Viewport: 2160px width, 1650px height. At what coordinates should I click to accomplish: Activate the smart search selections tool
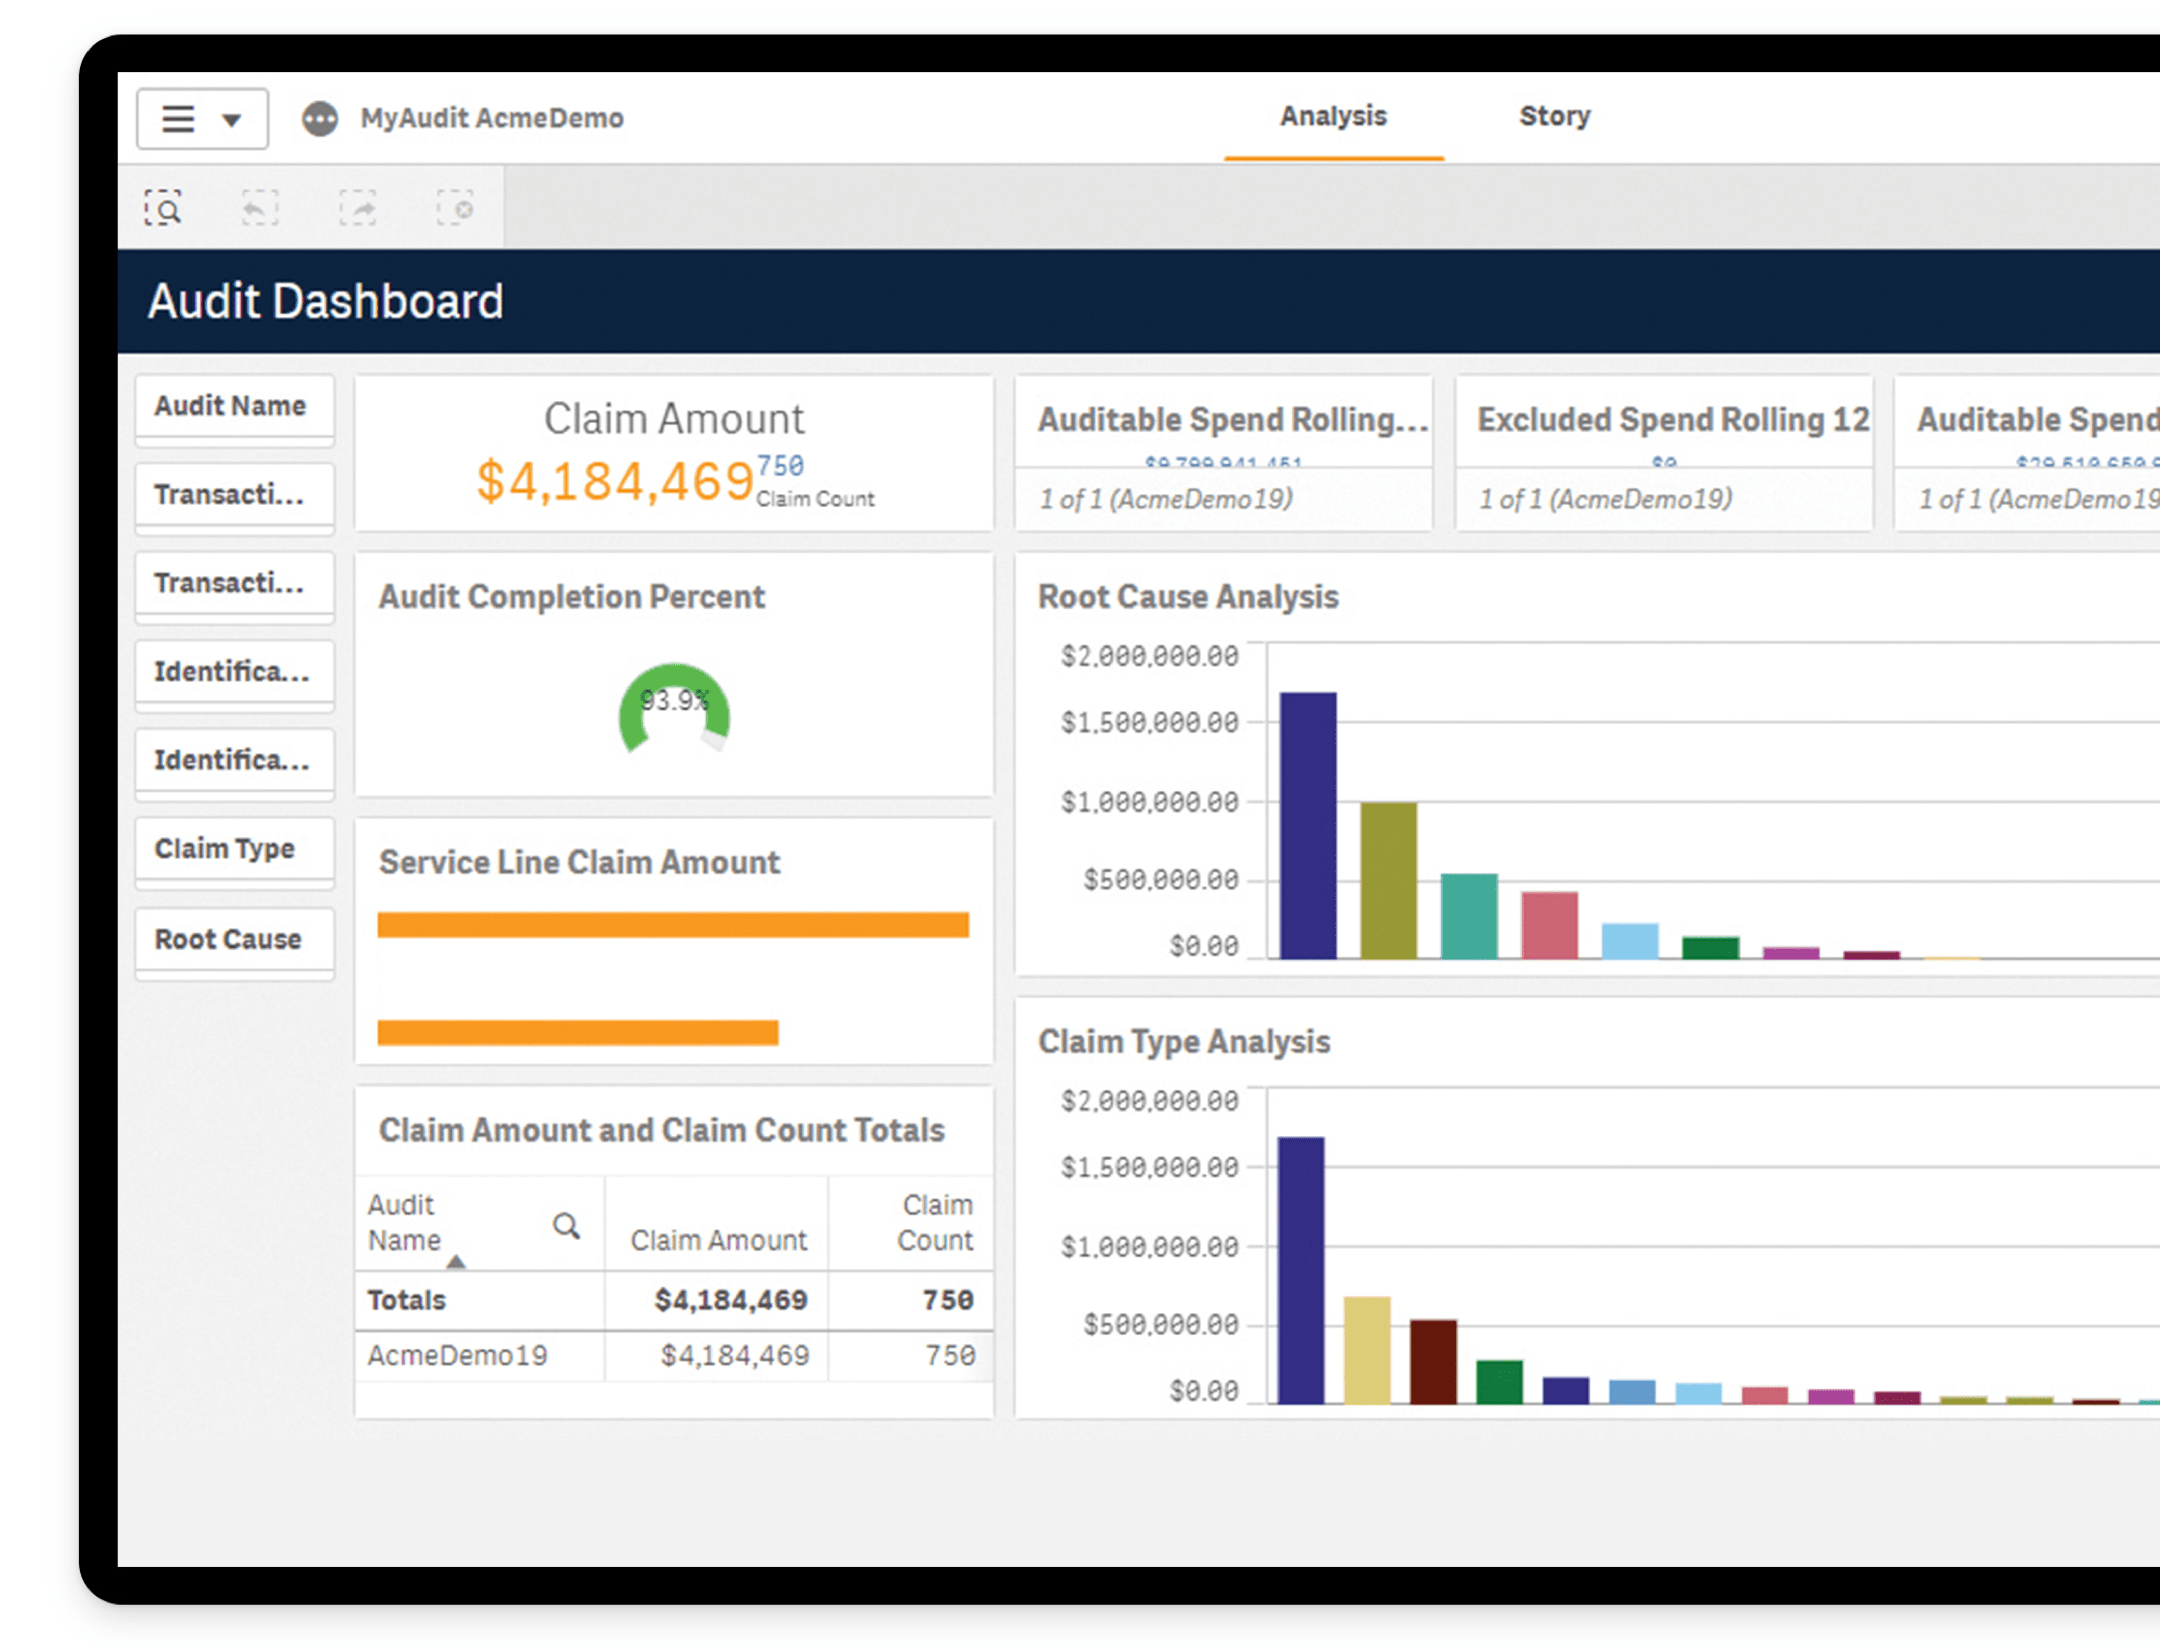(163, 208)
